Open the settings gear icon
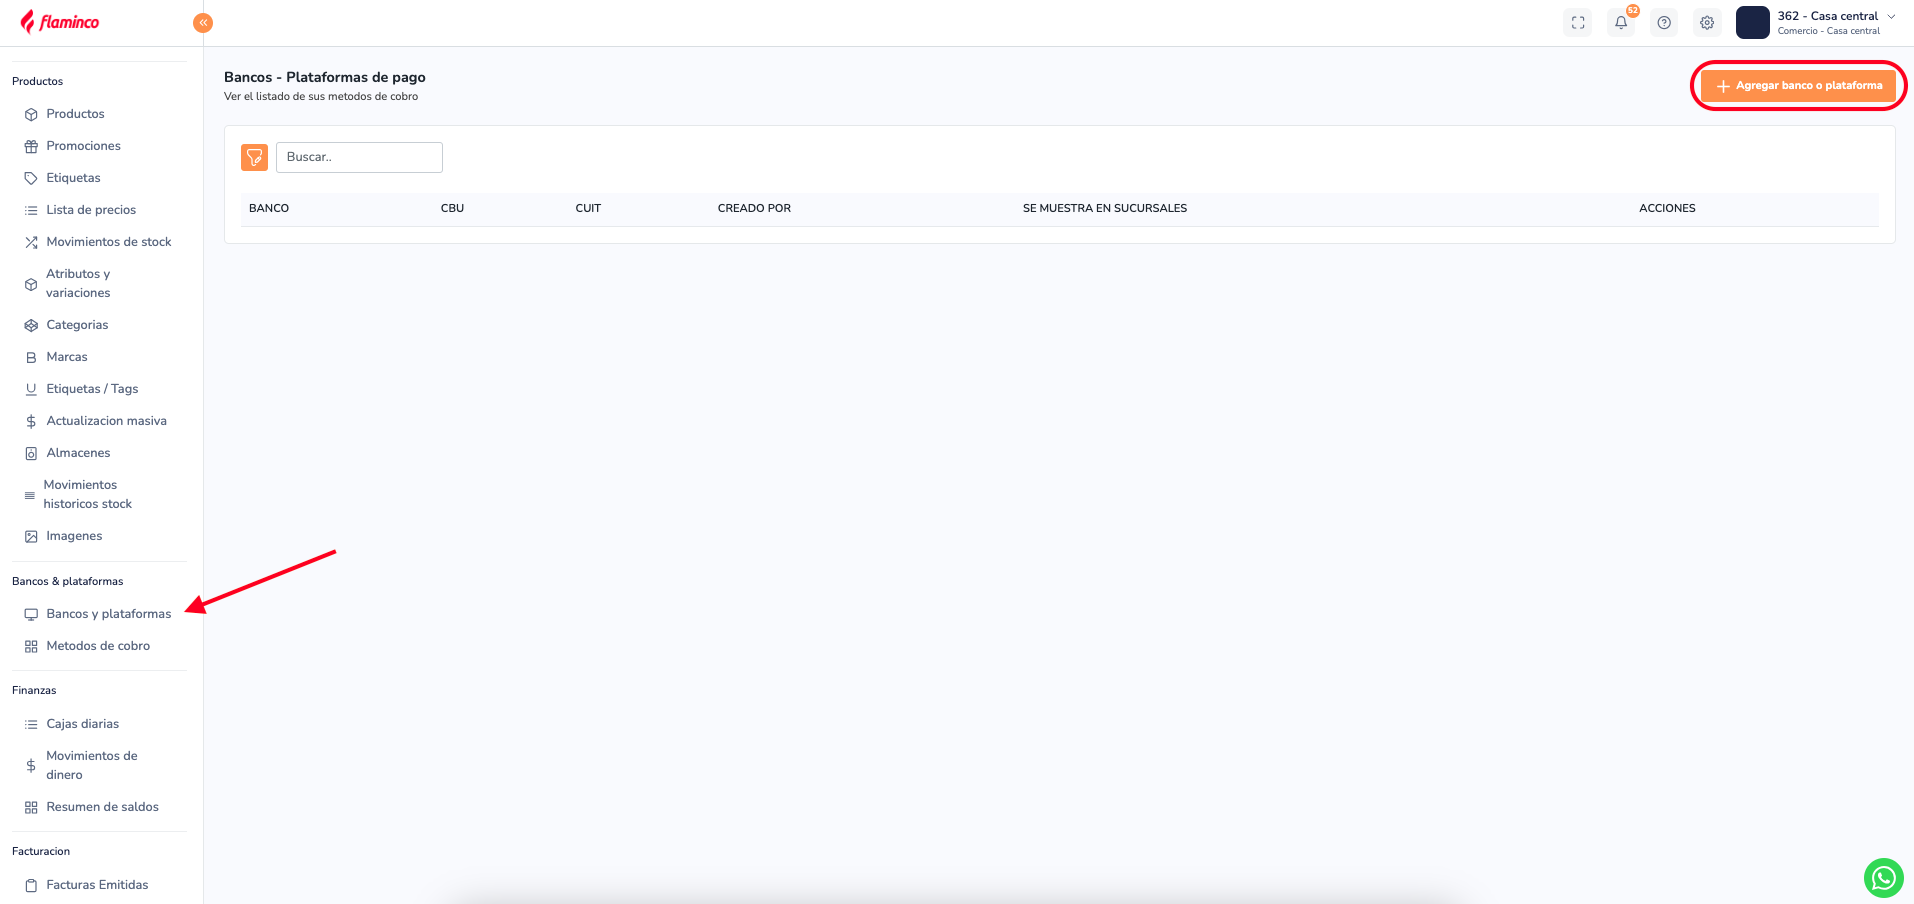 tap(1707, 23)
